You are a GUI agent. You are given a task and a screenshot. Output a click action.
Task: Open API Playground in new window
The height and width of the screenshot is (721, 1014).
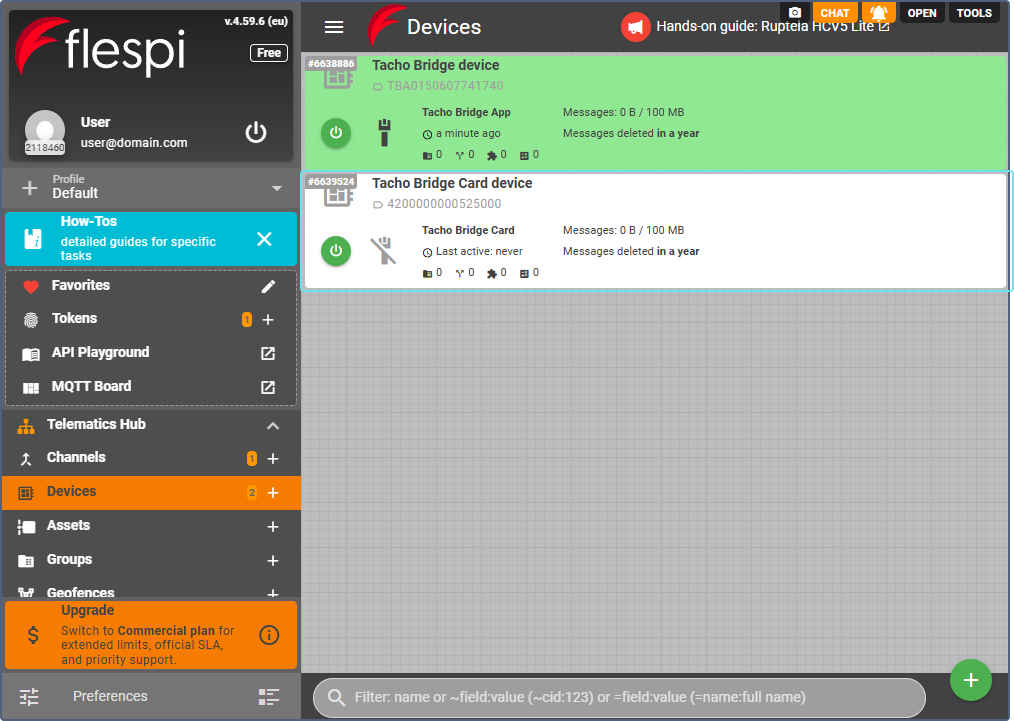(268, 353)
